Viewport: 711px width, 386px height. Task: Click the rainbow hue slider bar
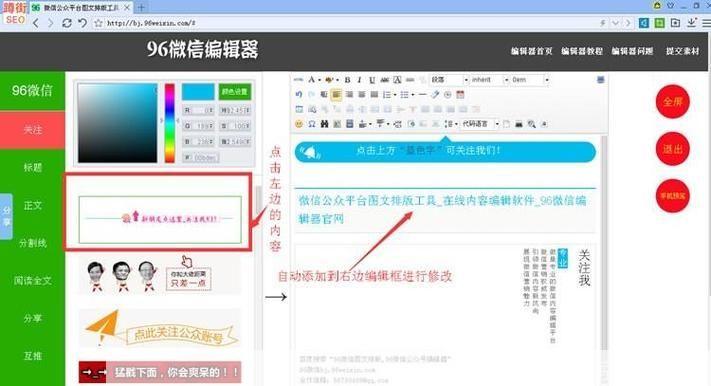[x=170, y=123]
